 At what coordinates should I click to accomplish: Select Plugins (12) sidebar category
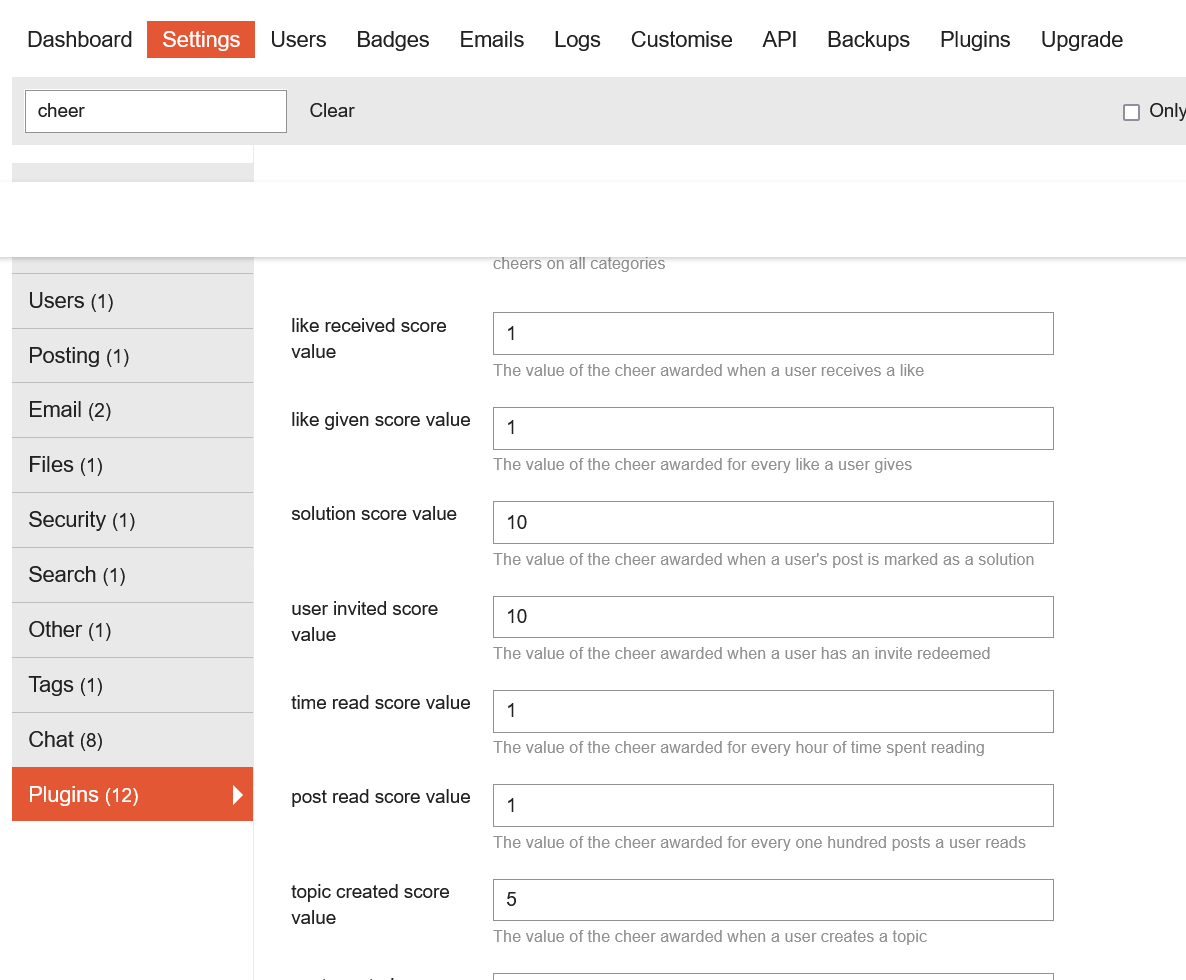132,794
